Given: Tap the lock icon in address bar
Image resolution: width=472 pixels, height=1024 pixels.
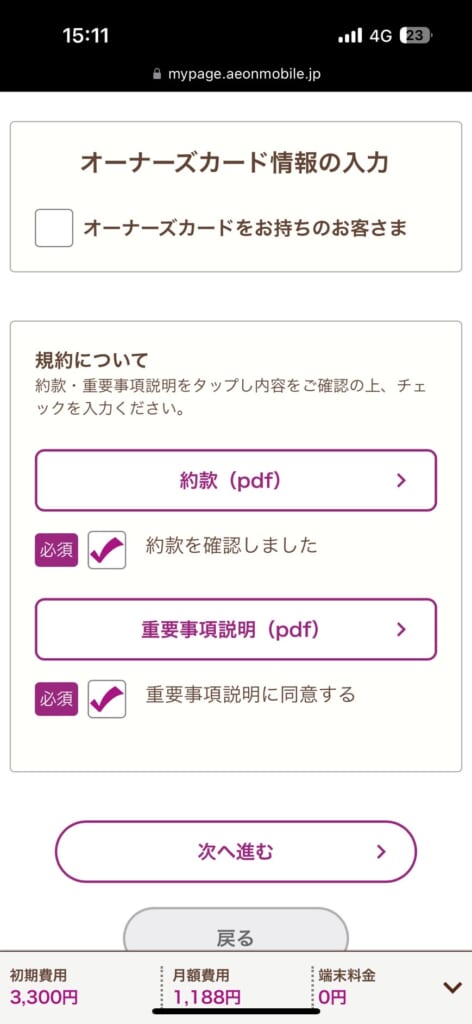Looking at the screenshot, I should (x=157, y=74).
